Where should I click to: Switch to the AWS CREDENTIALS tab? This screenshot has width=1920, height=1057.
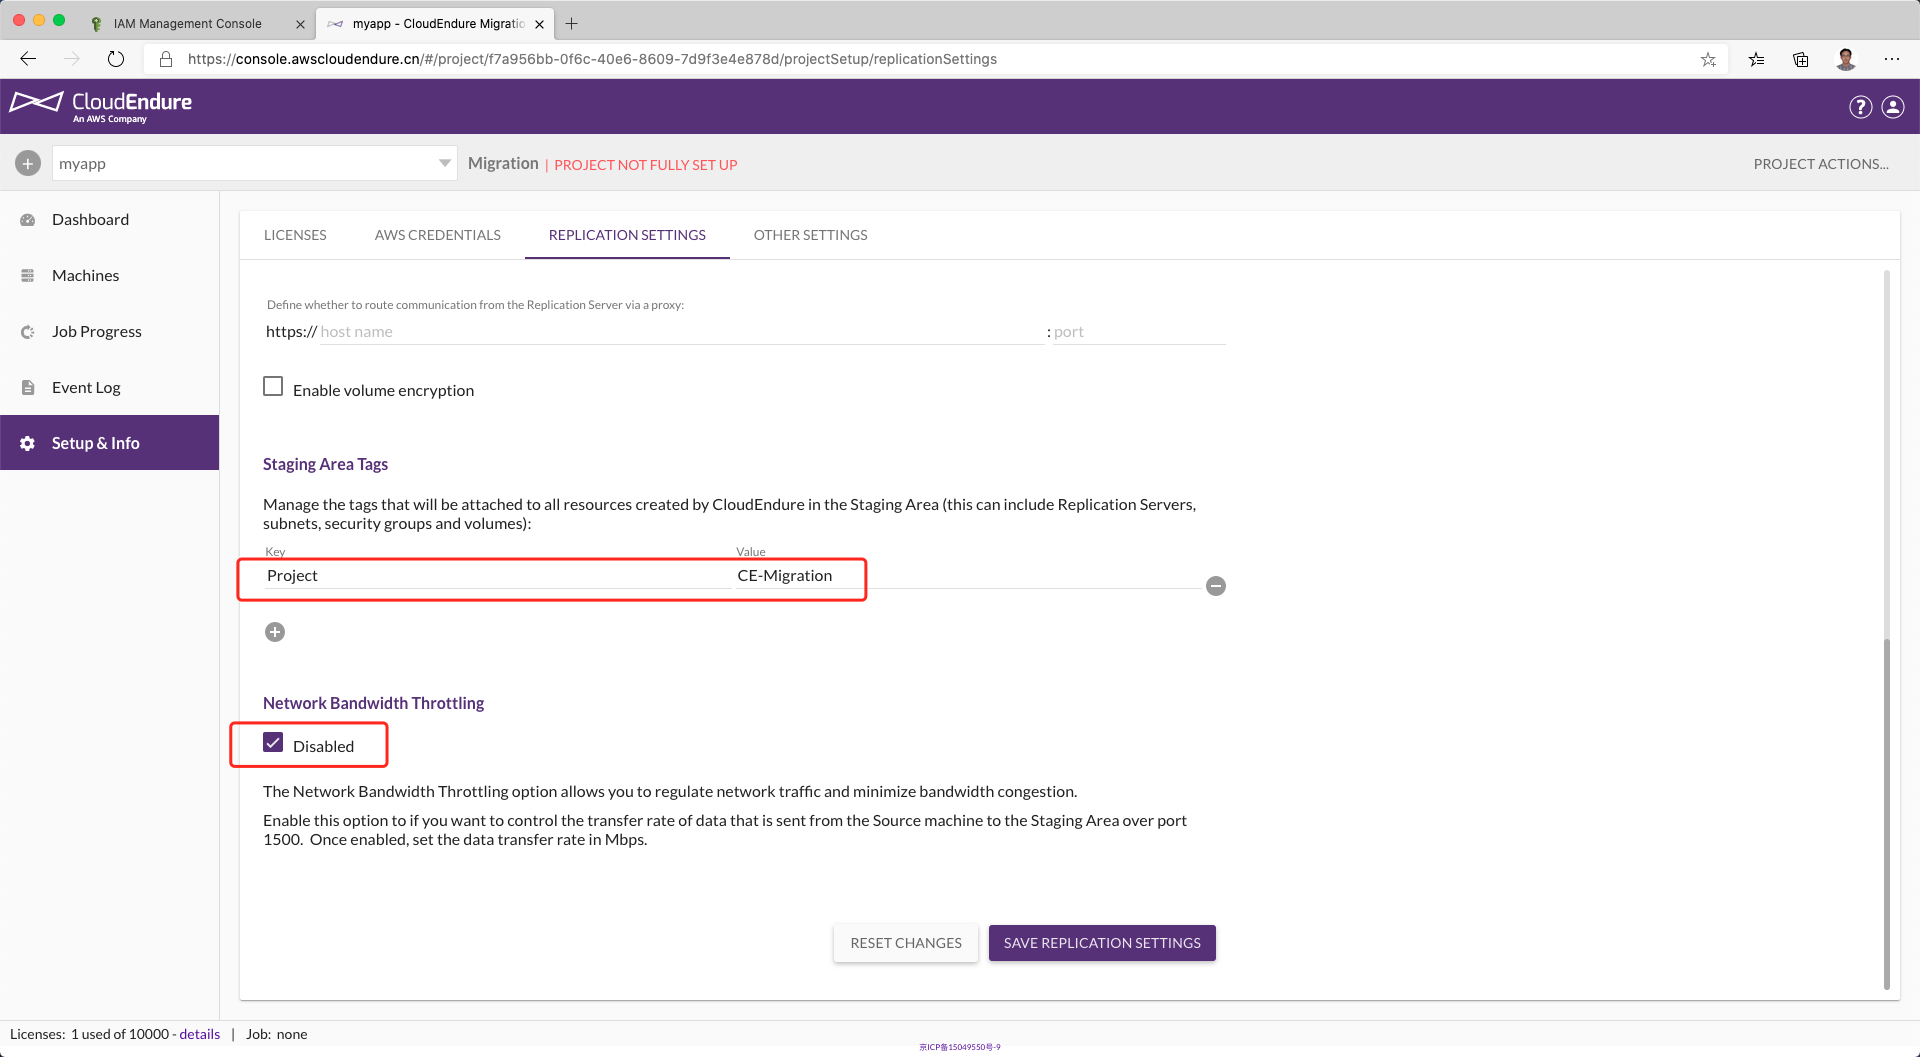coord(437,235)
